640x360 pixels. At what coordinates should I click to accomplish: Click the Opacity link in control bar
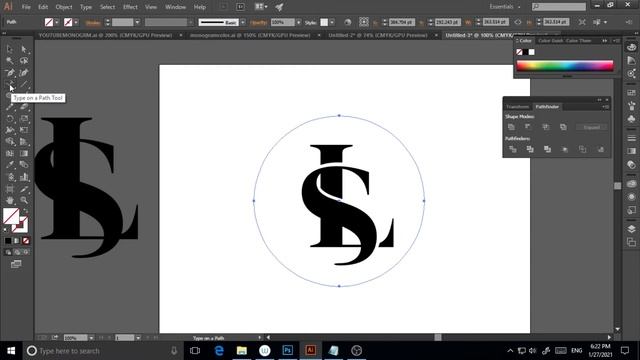[258, 23]
